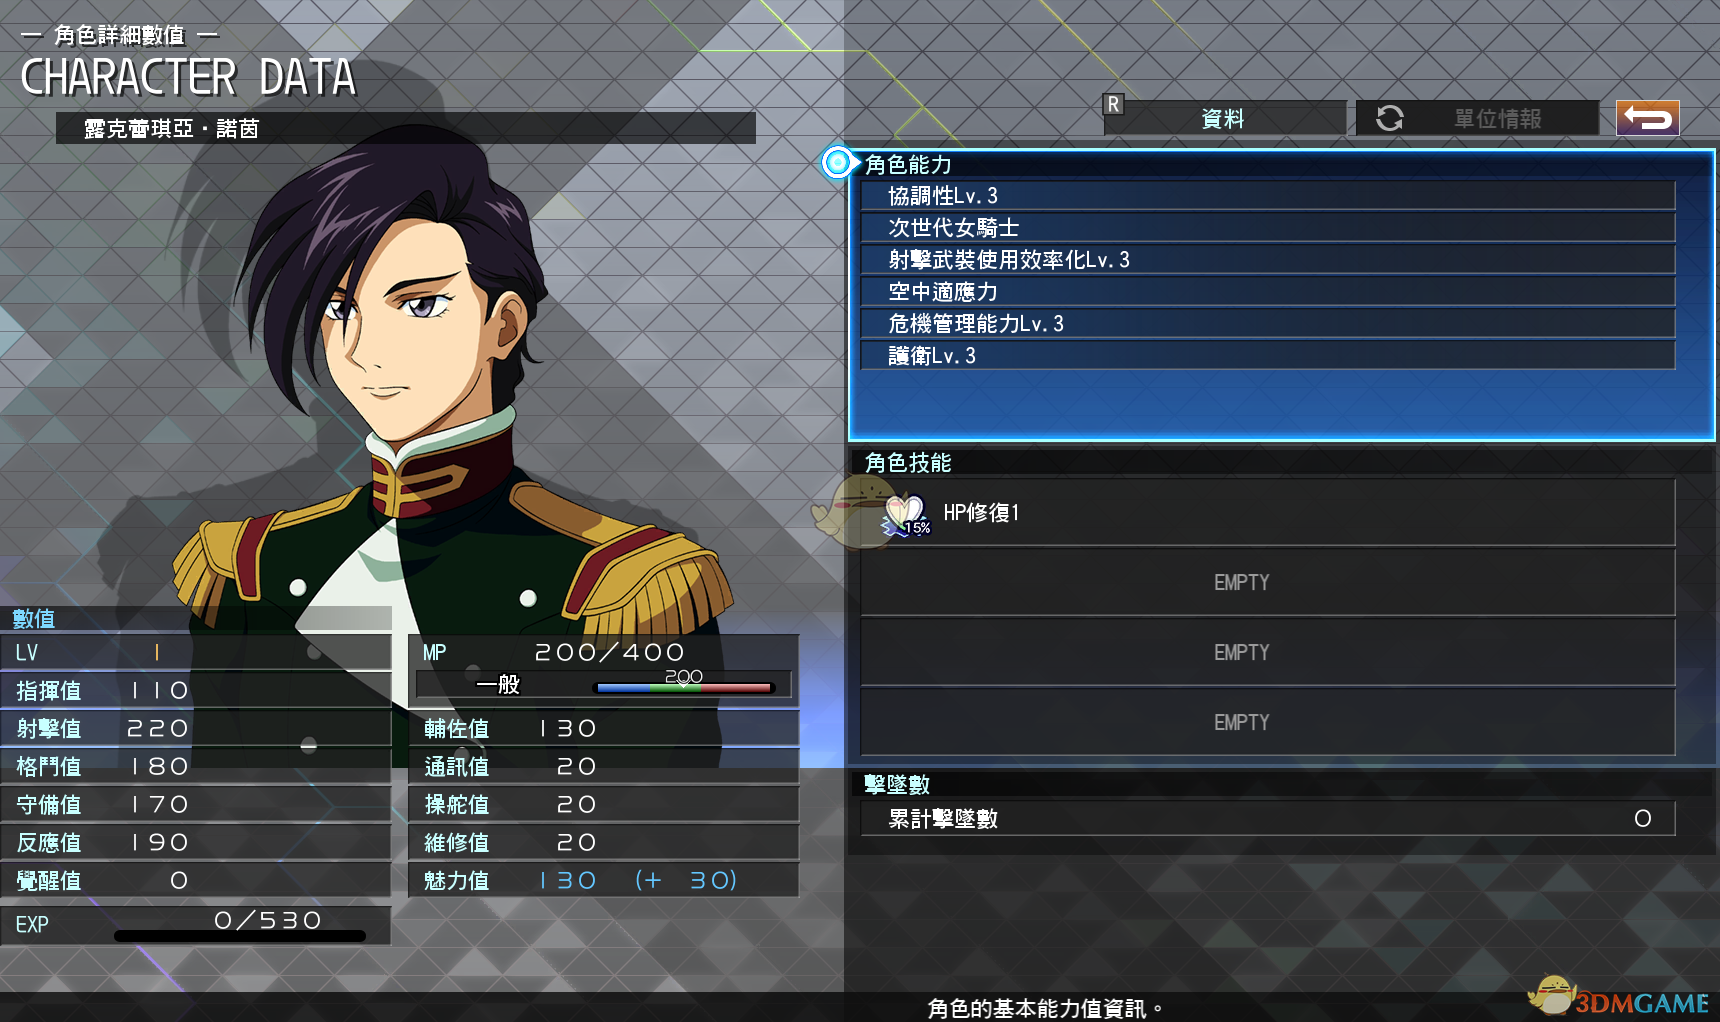Select the HP修復1 skill slot
The image size is (1720, 1022).
point(1267,512)
